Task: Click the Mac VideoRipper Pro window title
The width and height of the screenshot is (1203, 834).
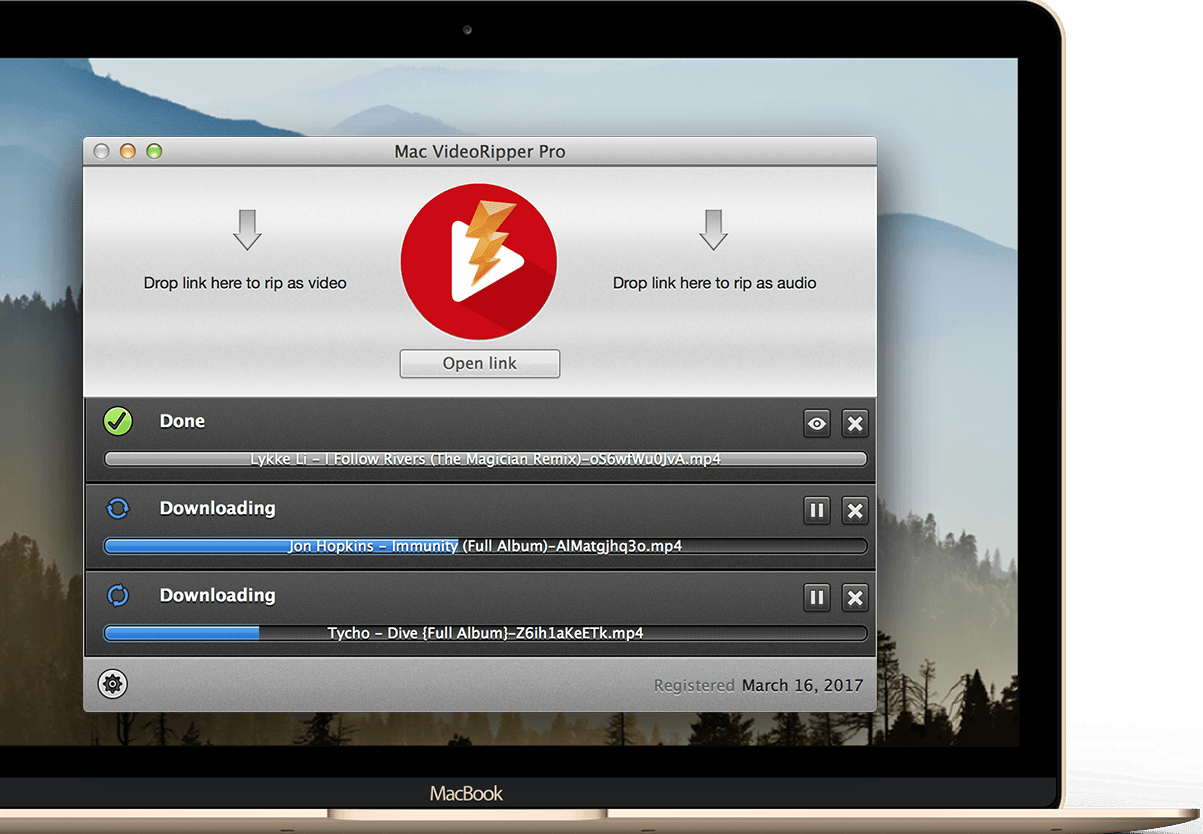Action: coord(480,152)
